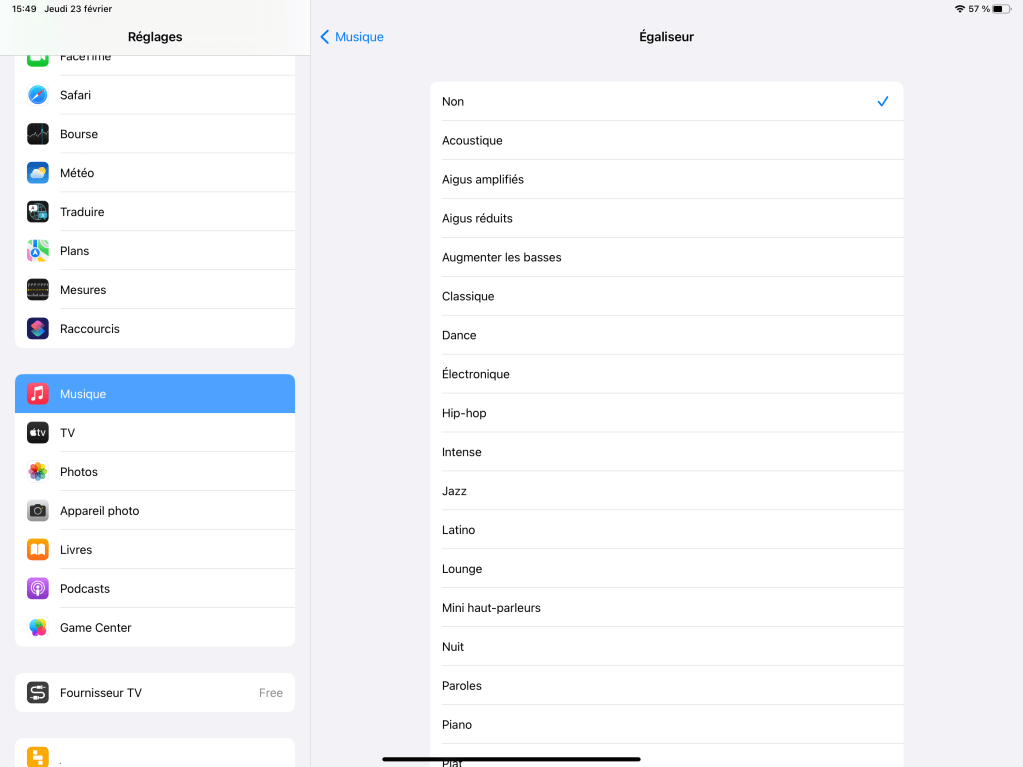Image resolution: width=1023 pixels, height=767 pixels.
Task: Open the Plans maps icon
Action: pyautogui.click(x=38, y=251)
